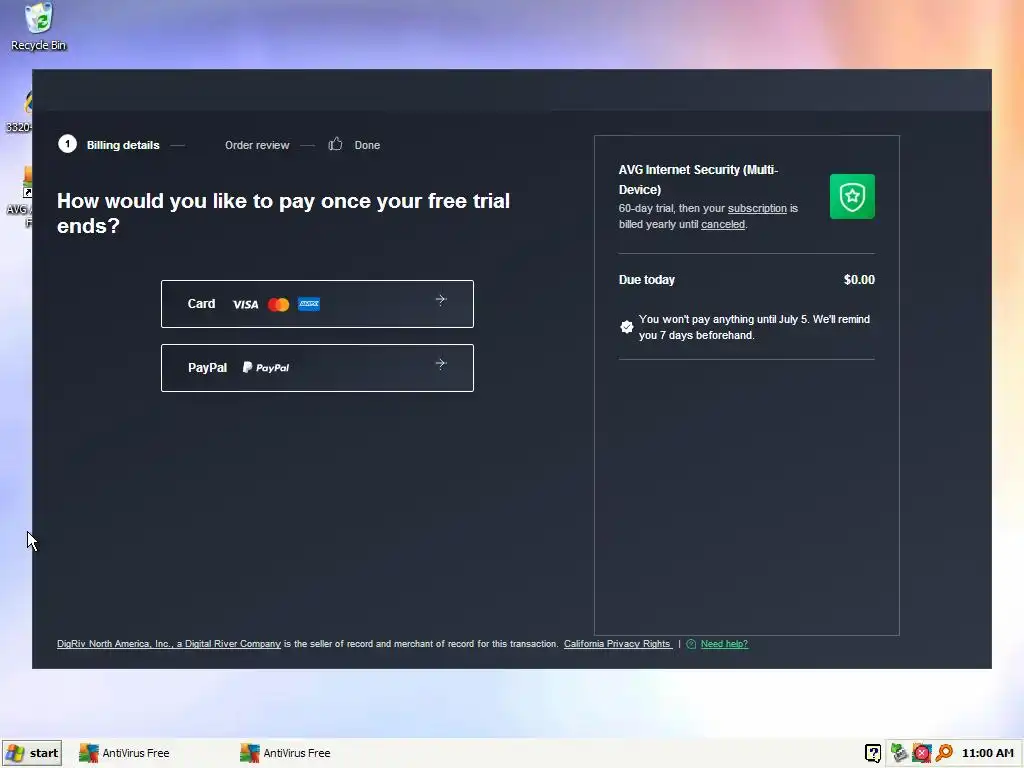Select the Billing details step label
The height and width of the screenshot is (768, 1024).
[123, 145]
